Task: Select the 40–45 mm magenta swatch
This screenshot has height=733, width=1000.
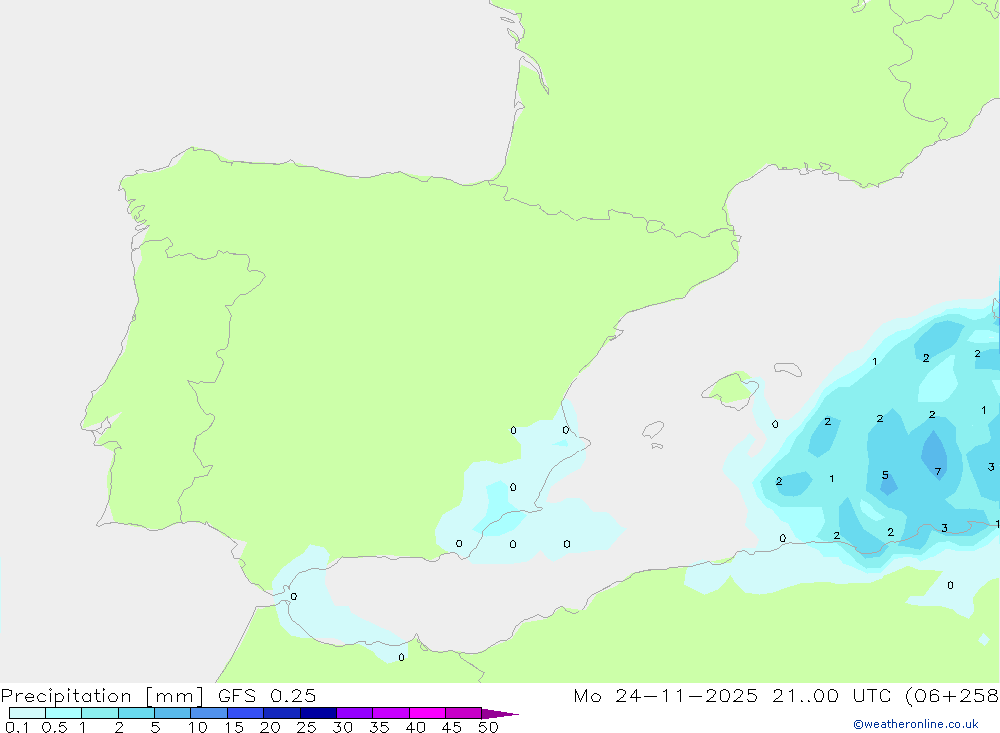Action: pyautogui.click(x=427, y=713)
